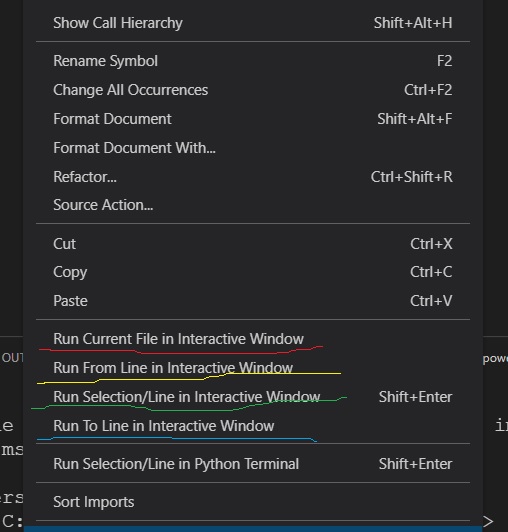The width and height of the screenshot is (508, 532).
Task: Cut the selected text
Action: click(253, 244)
